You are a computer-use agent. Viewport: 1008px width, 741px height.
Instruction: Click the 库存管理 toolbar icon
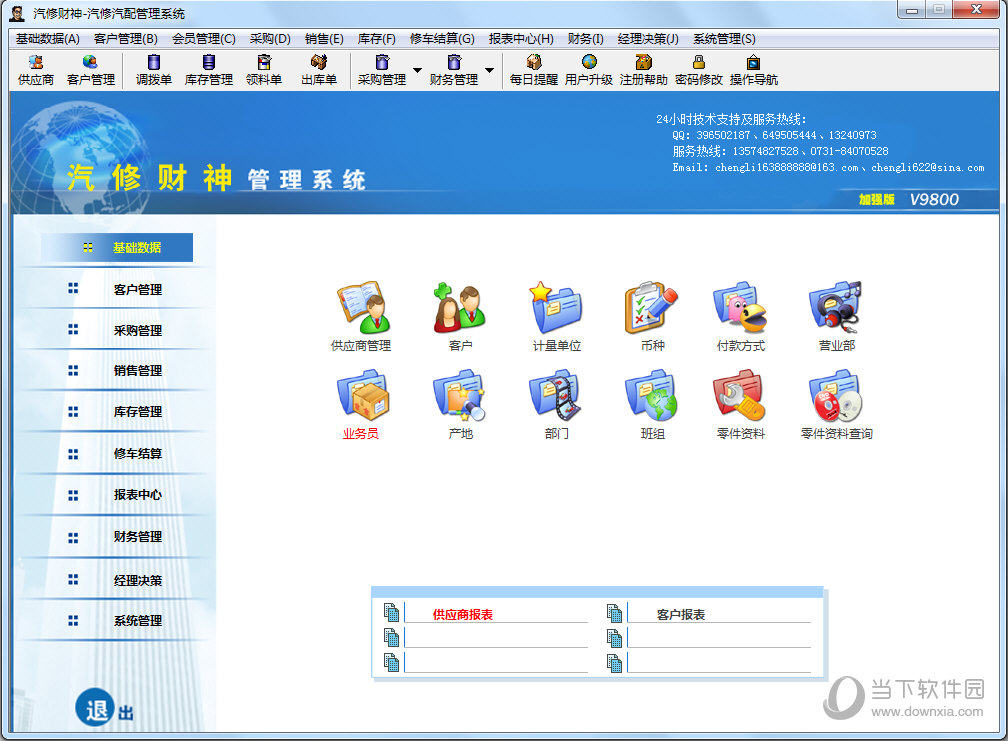pyautogui.click(x=208, y=70)
